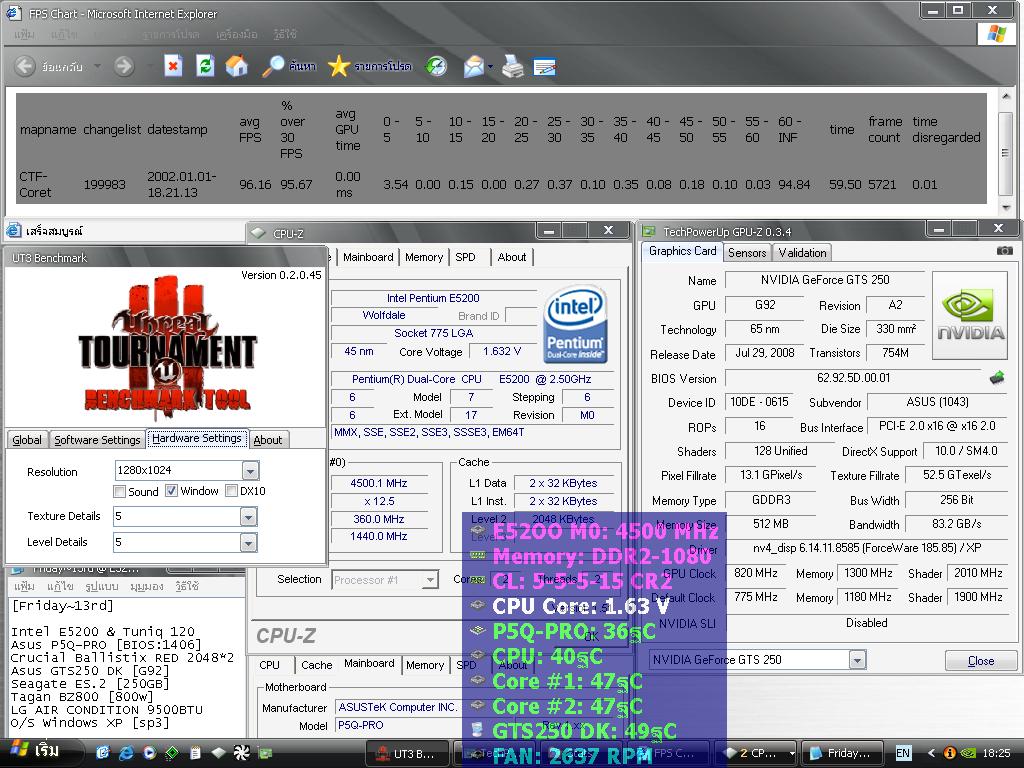1024x768 pixels.
Task: Open the มุมมอง menu in Notepad
Action: pos(146,586)
